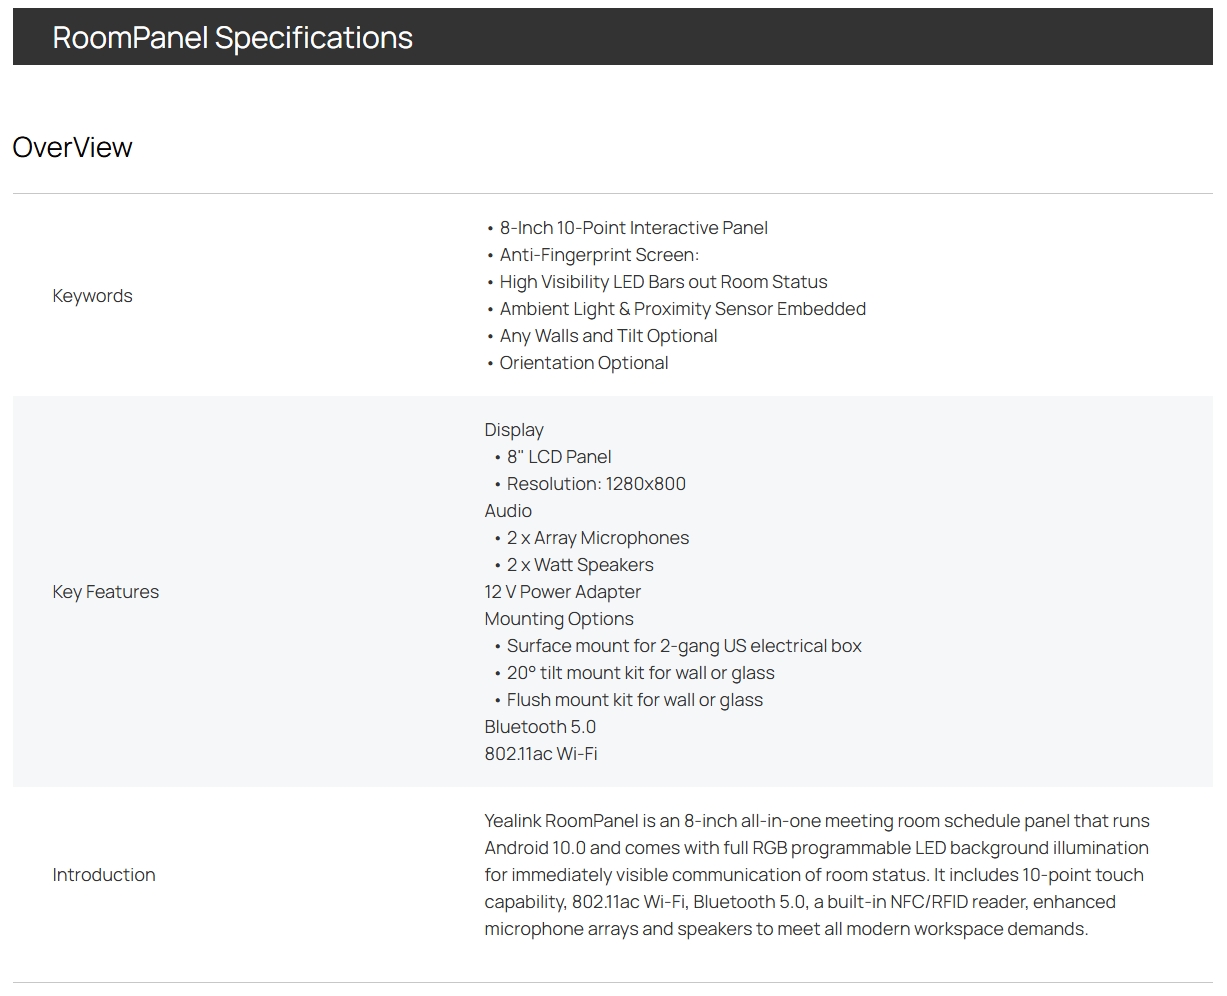1227x996 pixels.
Task: Select the Key Features row label
Action: tap(105, 592)
